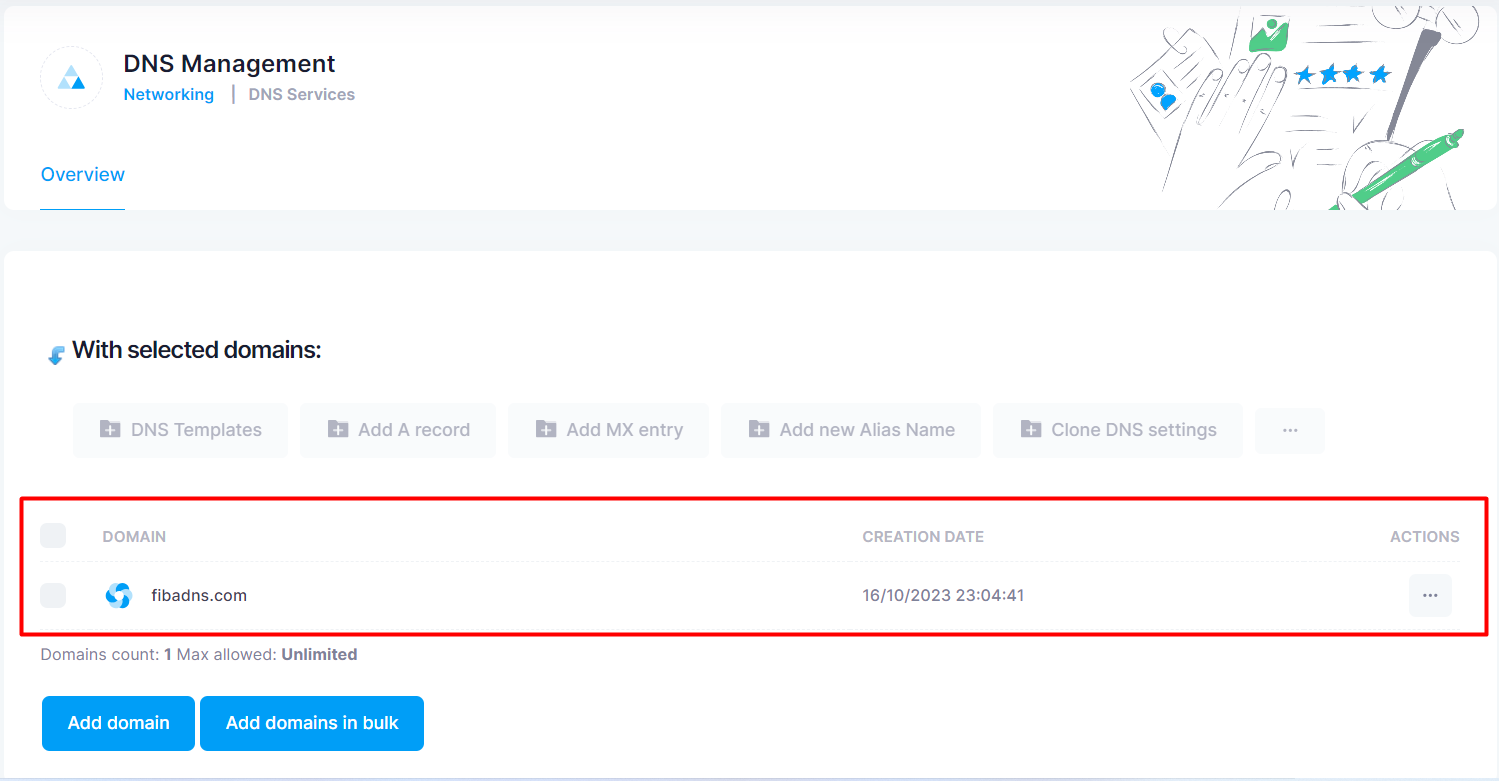Viewport: 1499px width, 781px height.
Task: Click Add domains in bulk button
Action: (x=312, y=723)
